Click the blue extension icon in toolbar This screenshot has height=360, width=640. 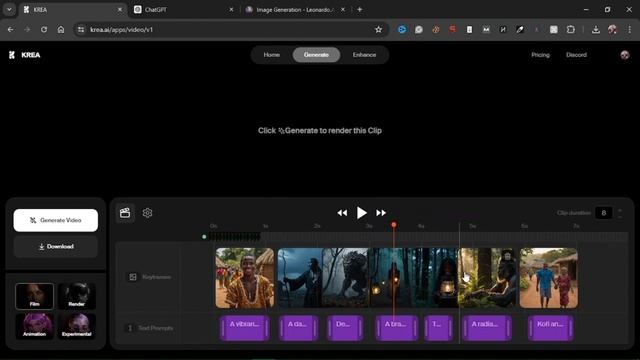(402, 29)
